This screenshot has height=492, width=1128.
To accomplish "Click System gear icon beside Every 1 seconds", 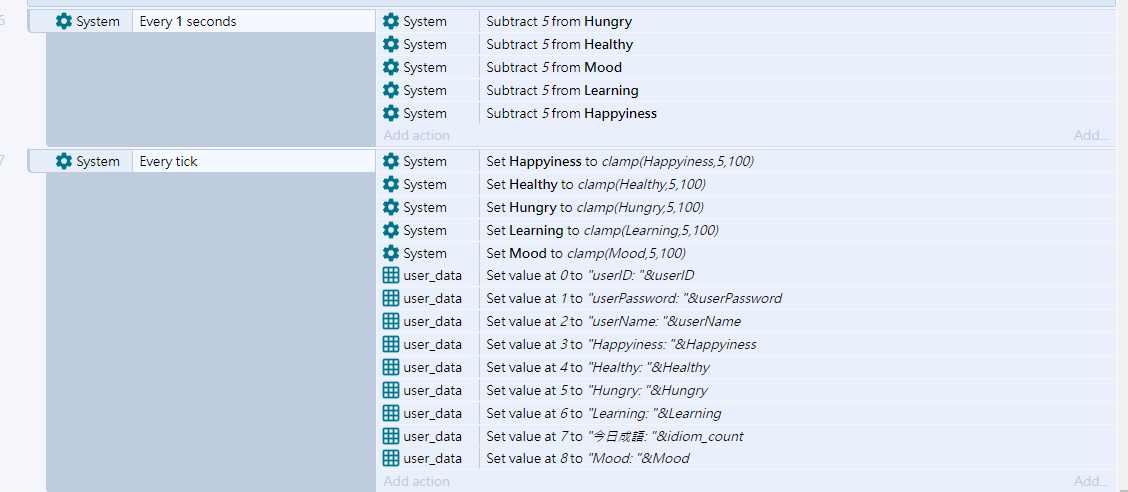I will click(x=63, y=22).
